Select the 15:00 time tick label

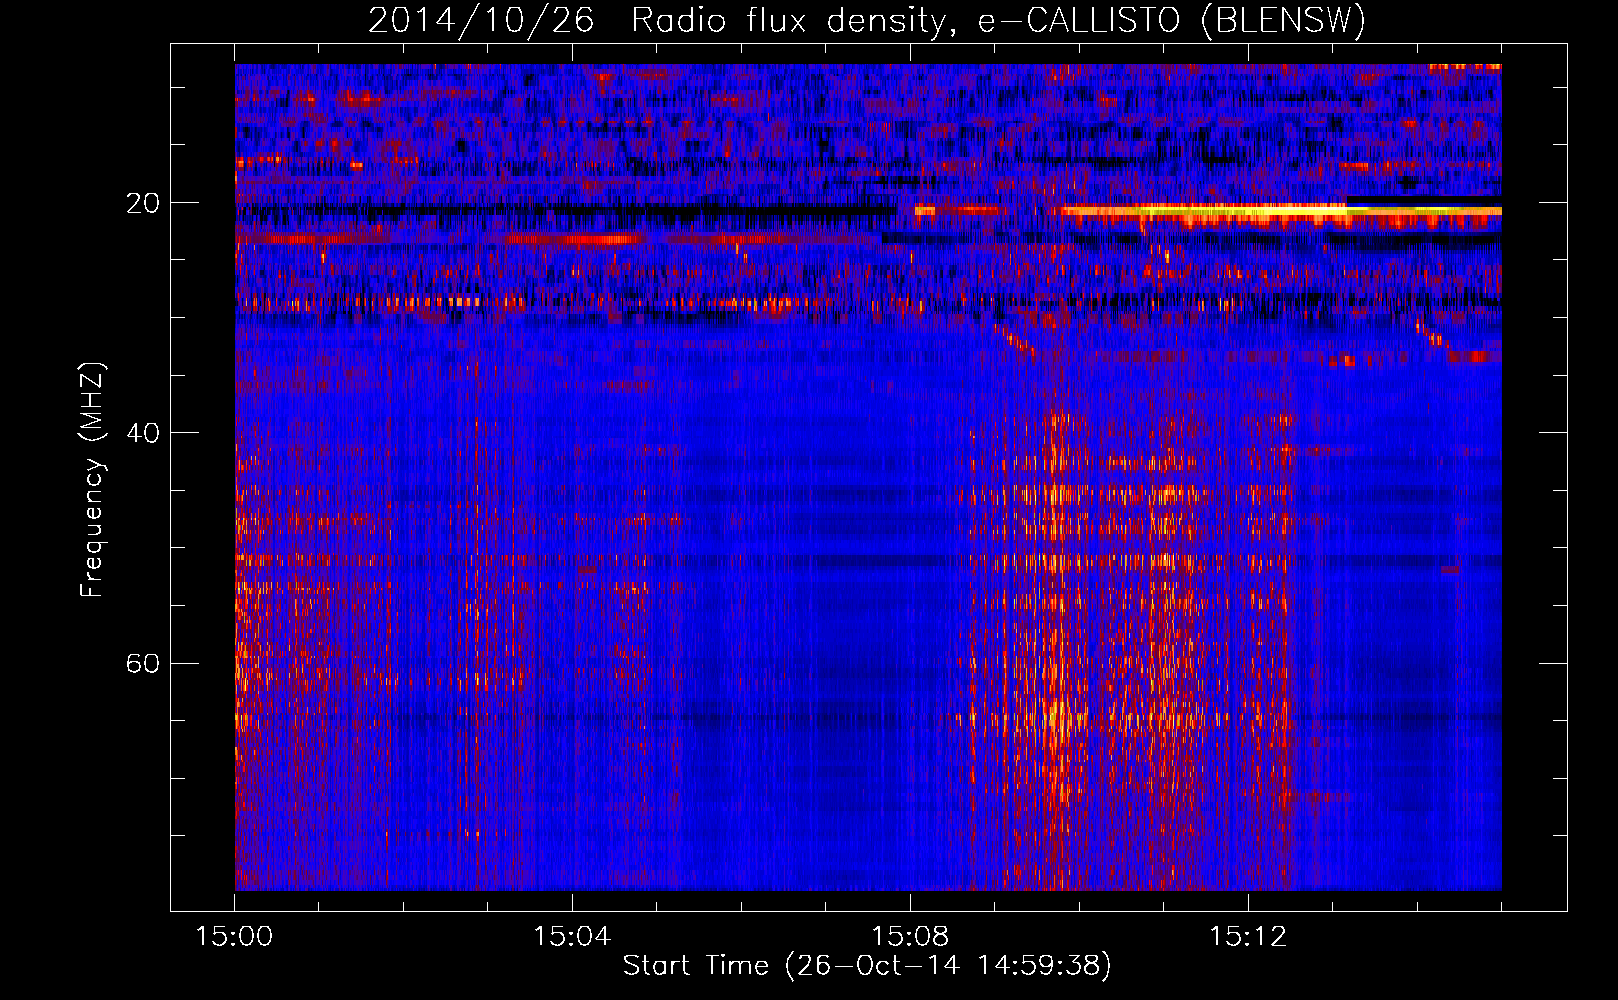[x=234, y=937]
